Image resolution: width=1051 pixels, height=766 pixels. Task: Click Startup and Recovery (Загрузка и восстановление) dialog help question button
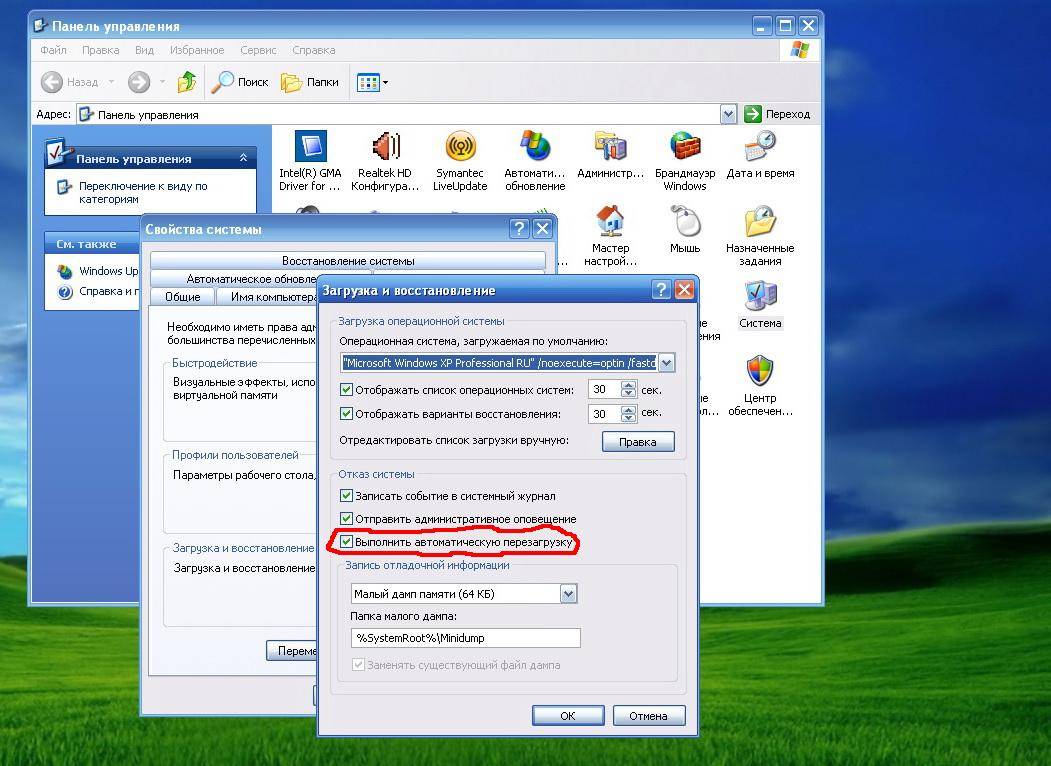[x=661, y=290]
